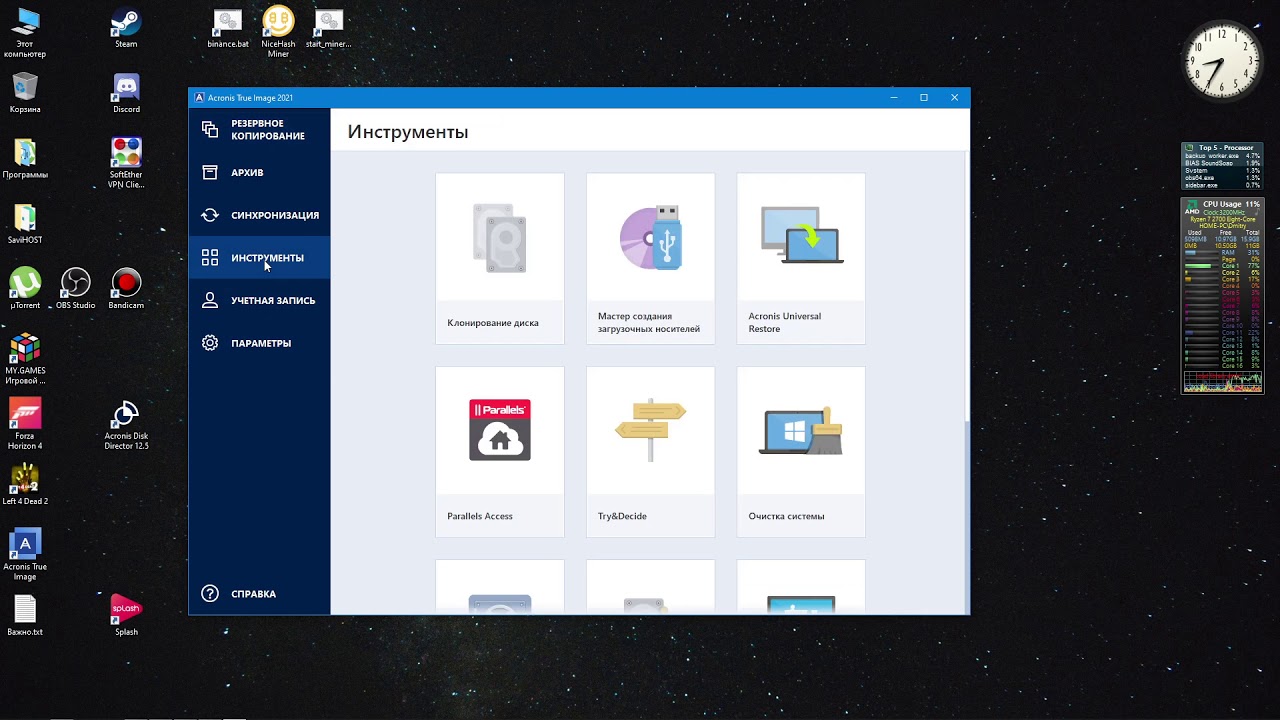Select NiceHash Miner desktop icon
Image resolution: width=1280 pixels, height=720 pixels.
tap(278, 33)
